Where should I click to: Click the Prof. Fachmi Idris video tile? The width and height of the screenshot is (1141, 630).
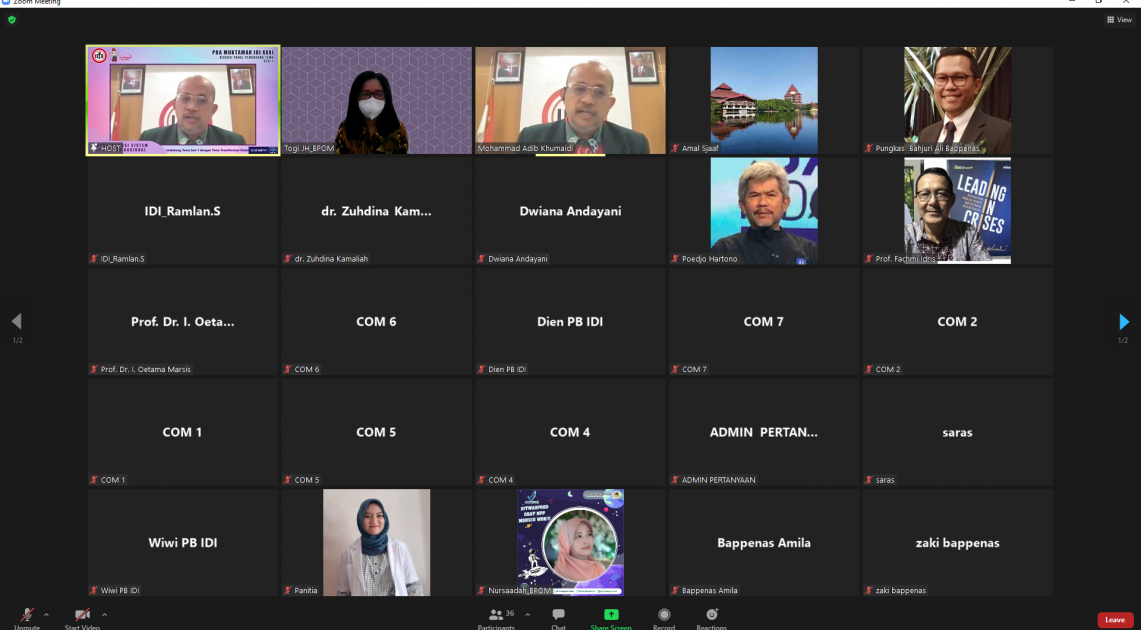point(957,211)
